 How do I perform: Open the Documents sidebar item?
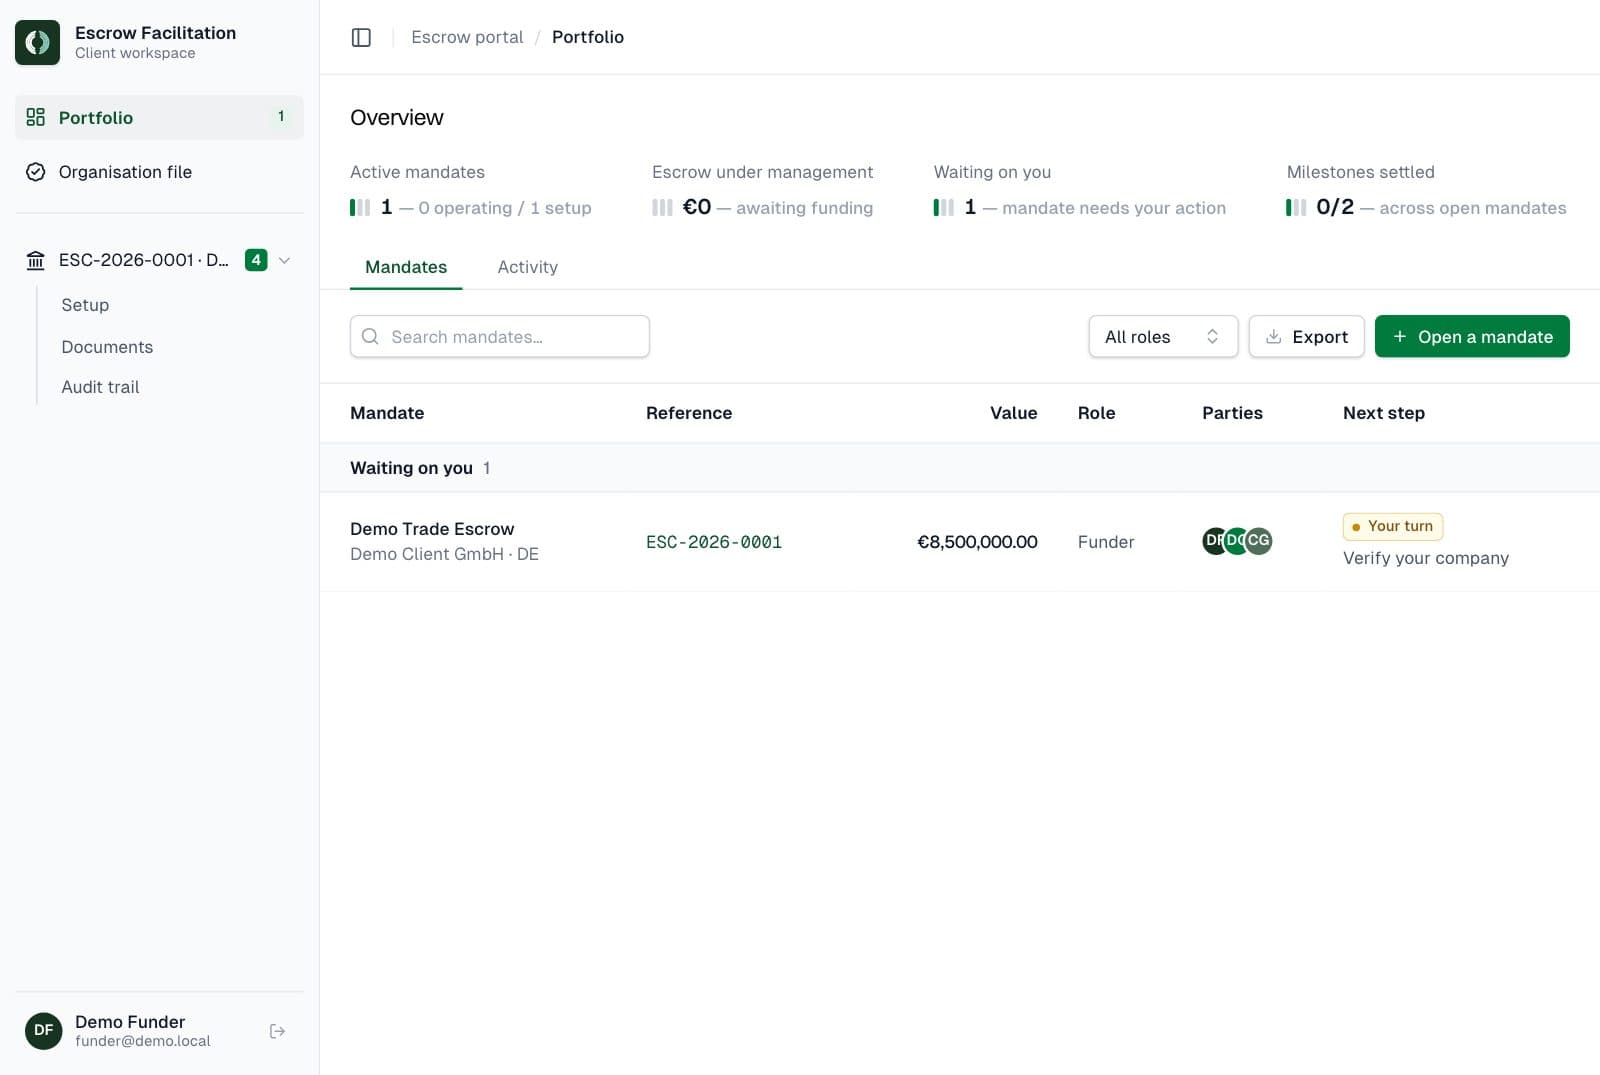107,347
